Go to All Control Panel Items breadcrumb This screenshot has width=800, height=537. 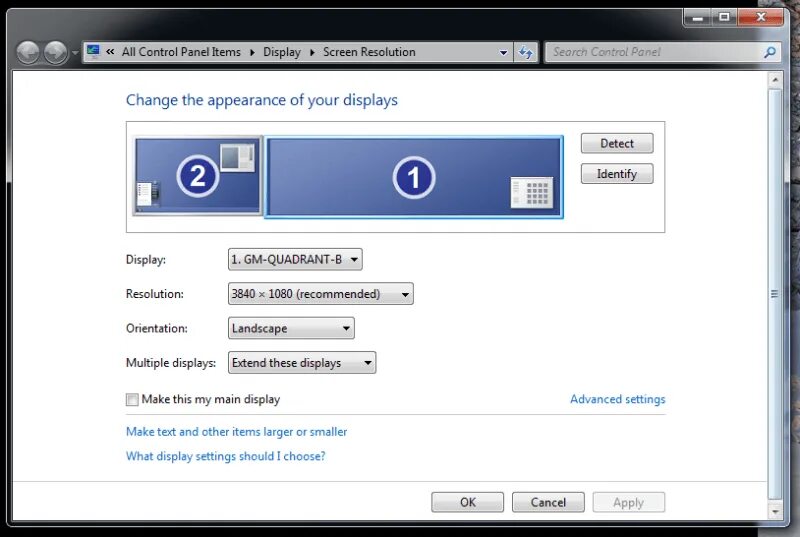tap(181, 52)
